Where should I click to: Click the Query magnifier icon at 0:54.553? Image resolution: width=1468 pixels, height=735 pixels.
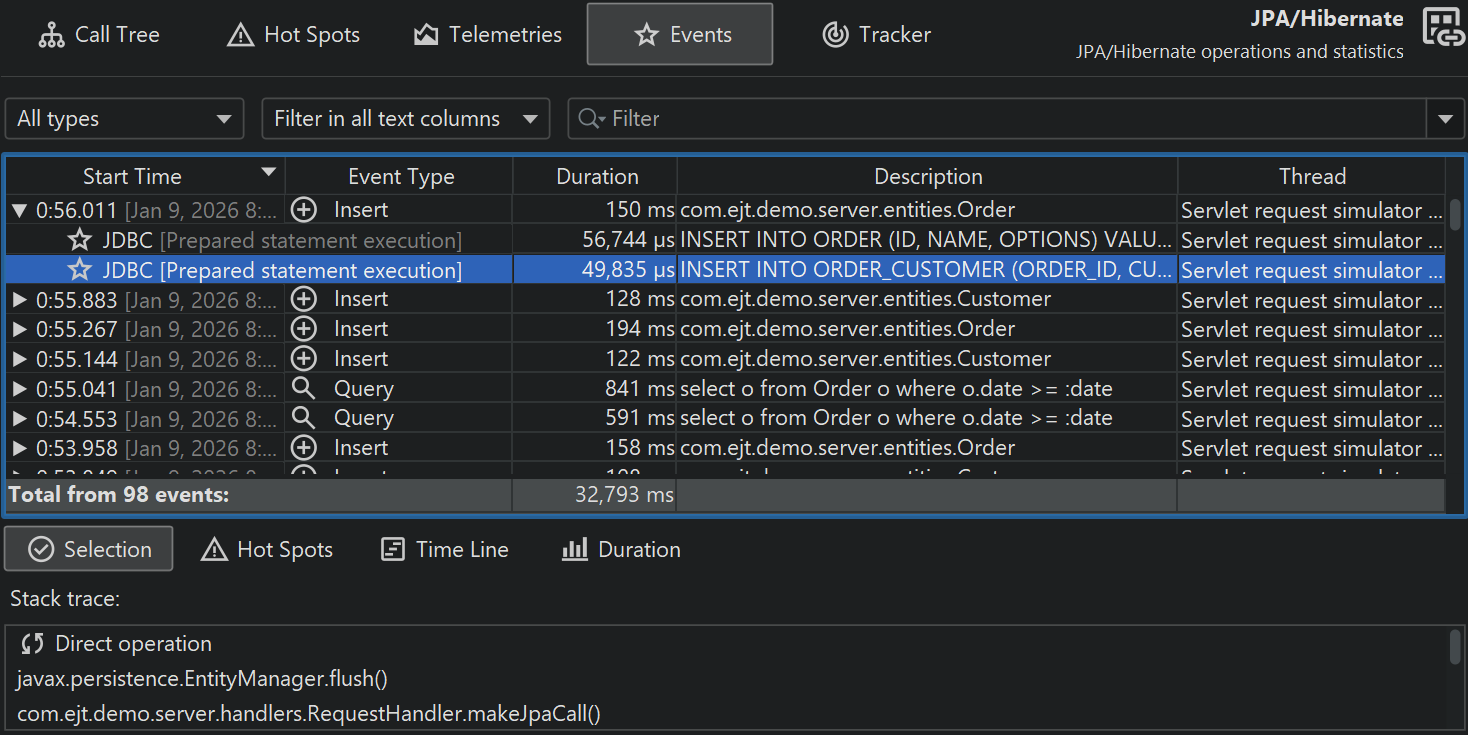coord(303,418)
